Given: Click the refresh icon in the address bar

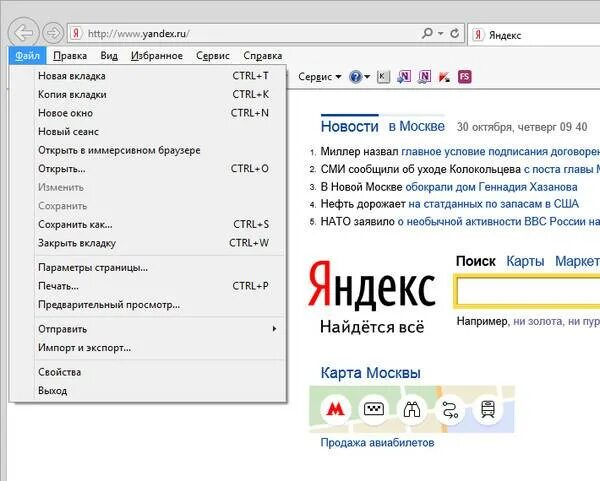Looking at the screenshot, I should click(455, 33).
